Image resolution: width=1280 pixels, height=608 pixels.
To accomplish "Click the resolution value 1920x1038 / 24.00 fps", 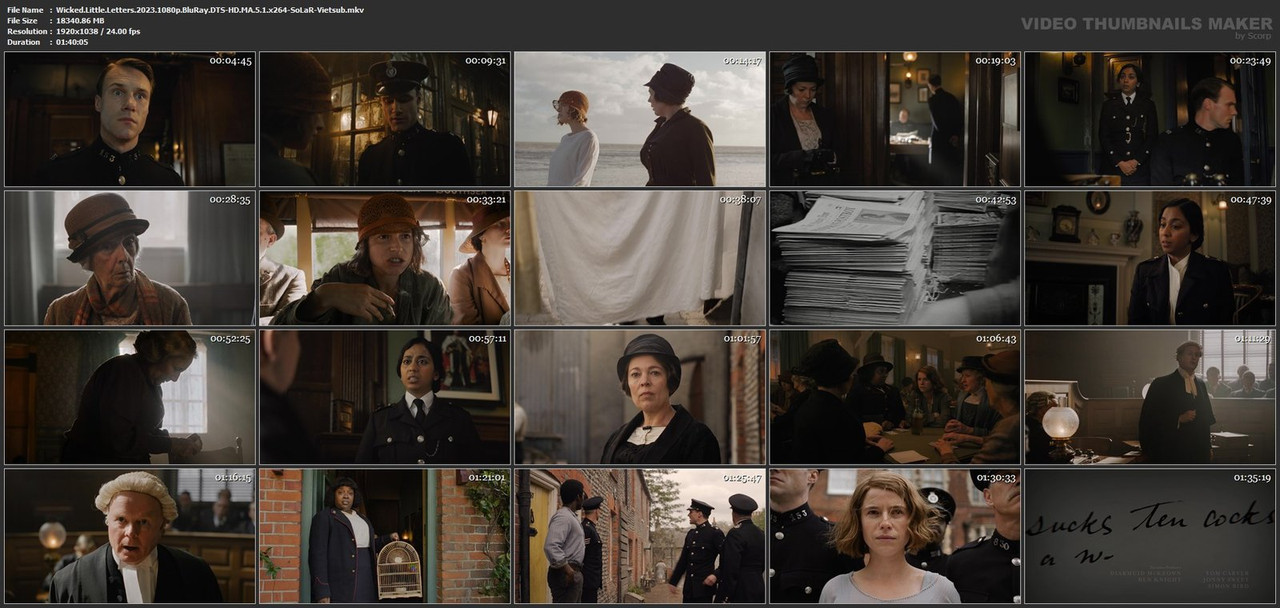I will pyautogui.click(x=98, y=31).
